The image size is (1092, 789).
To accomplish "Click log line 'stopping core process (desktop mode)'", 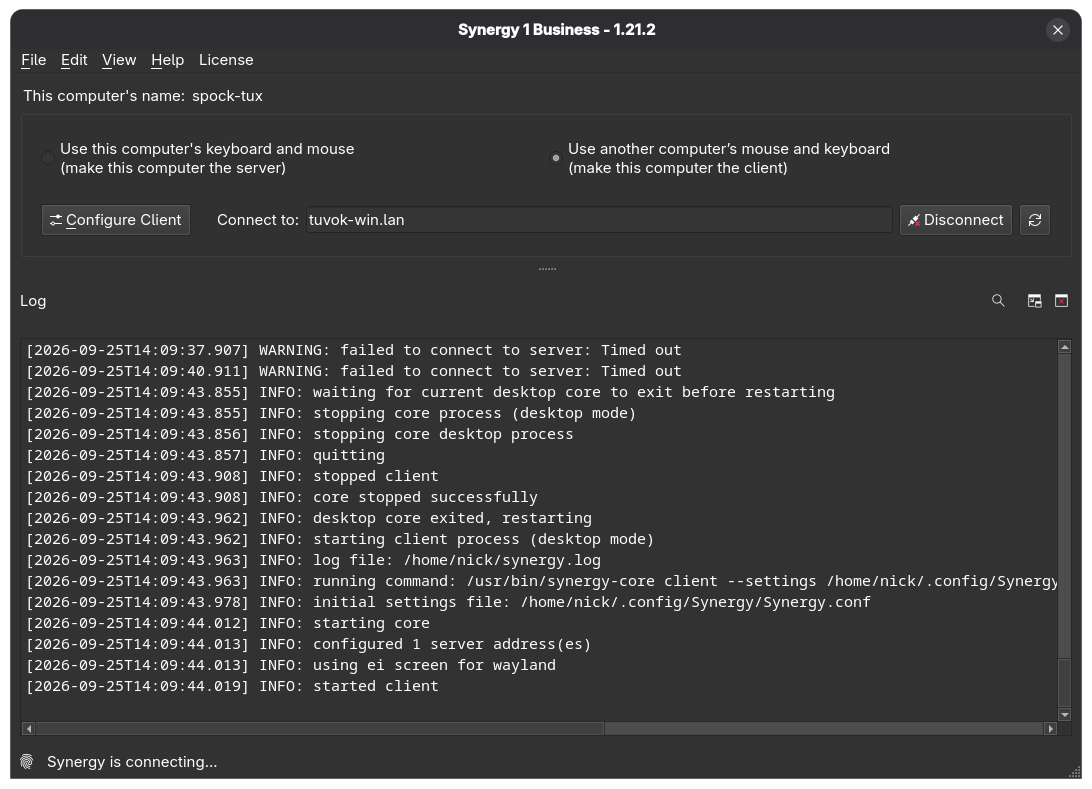I will [331, 413].
